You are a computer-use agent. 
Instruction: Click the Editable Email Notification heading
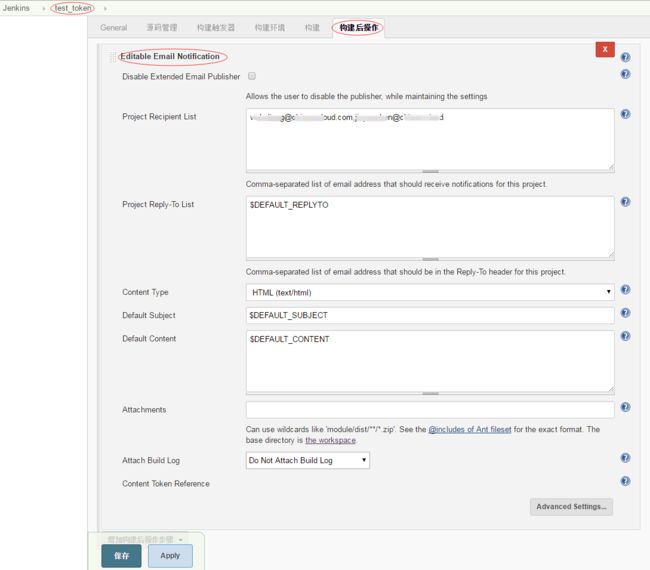click(x=170, y=56)
